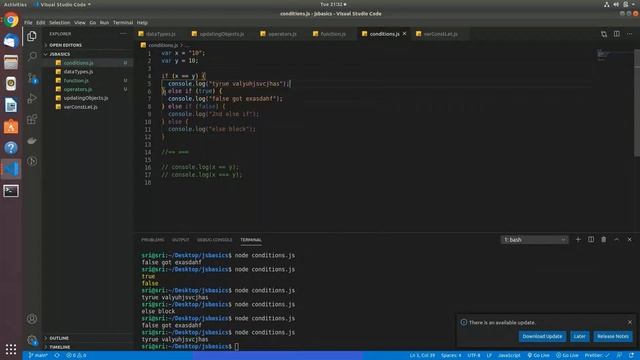Viewport: 640px width, 360px height.
Task: Open the Search view in activity bar
Action: tap(32, 56)
